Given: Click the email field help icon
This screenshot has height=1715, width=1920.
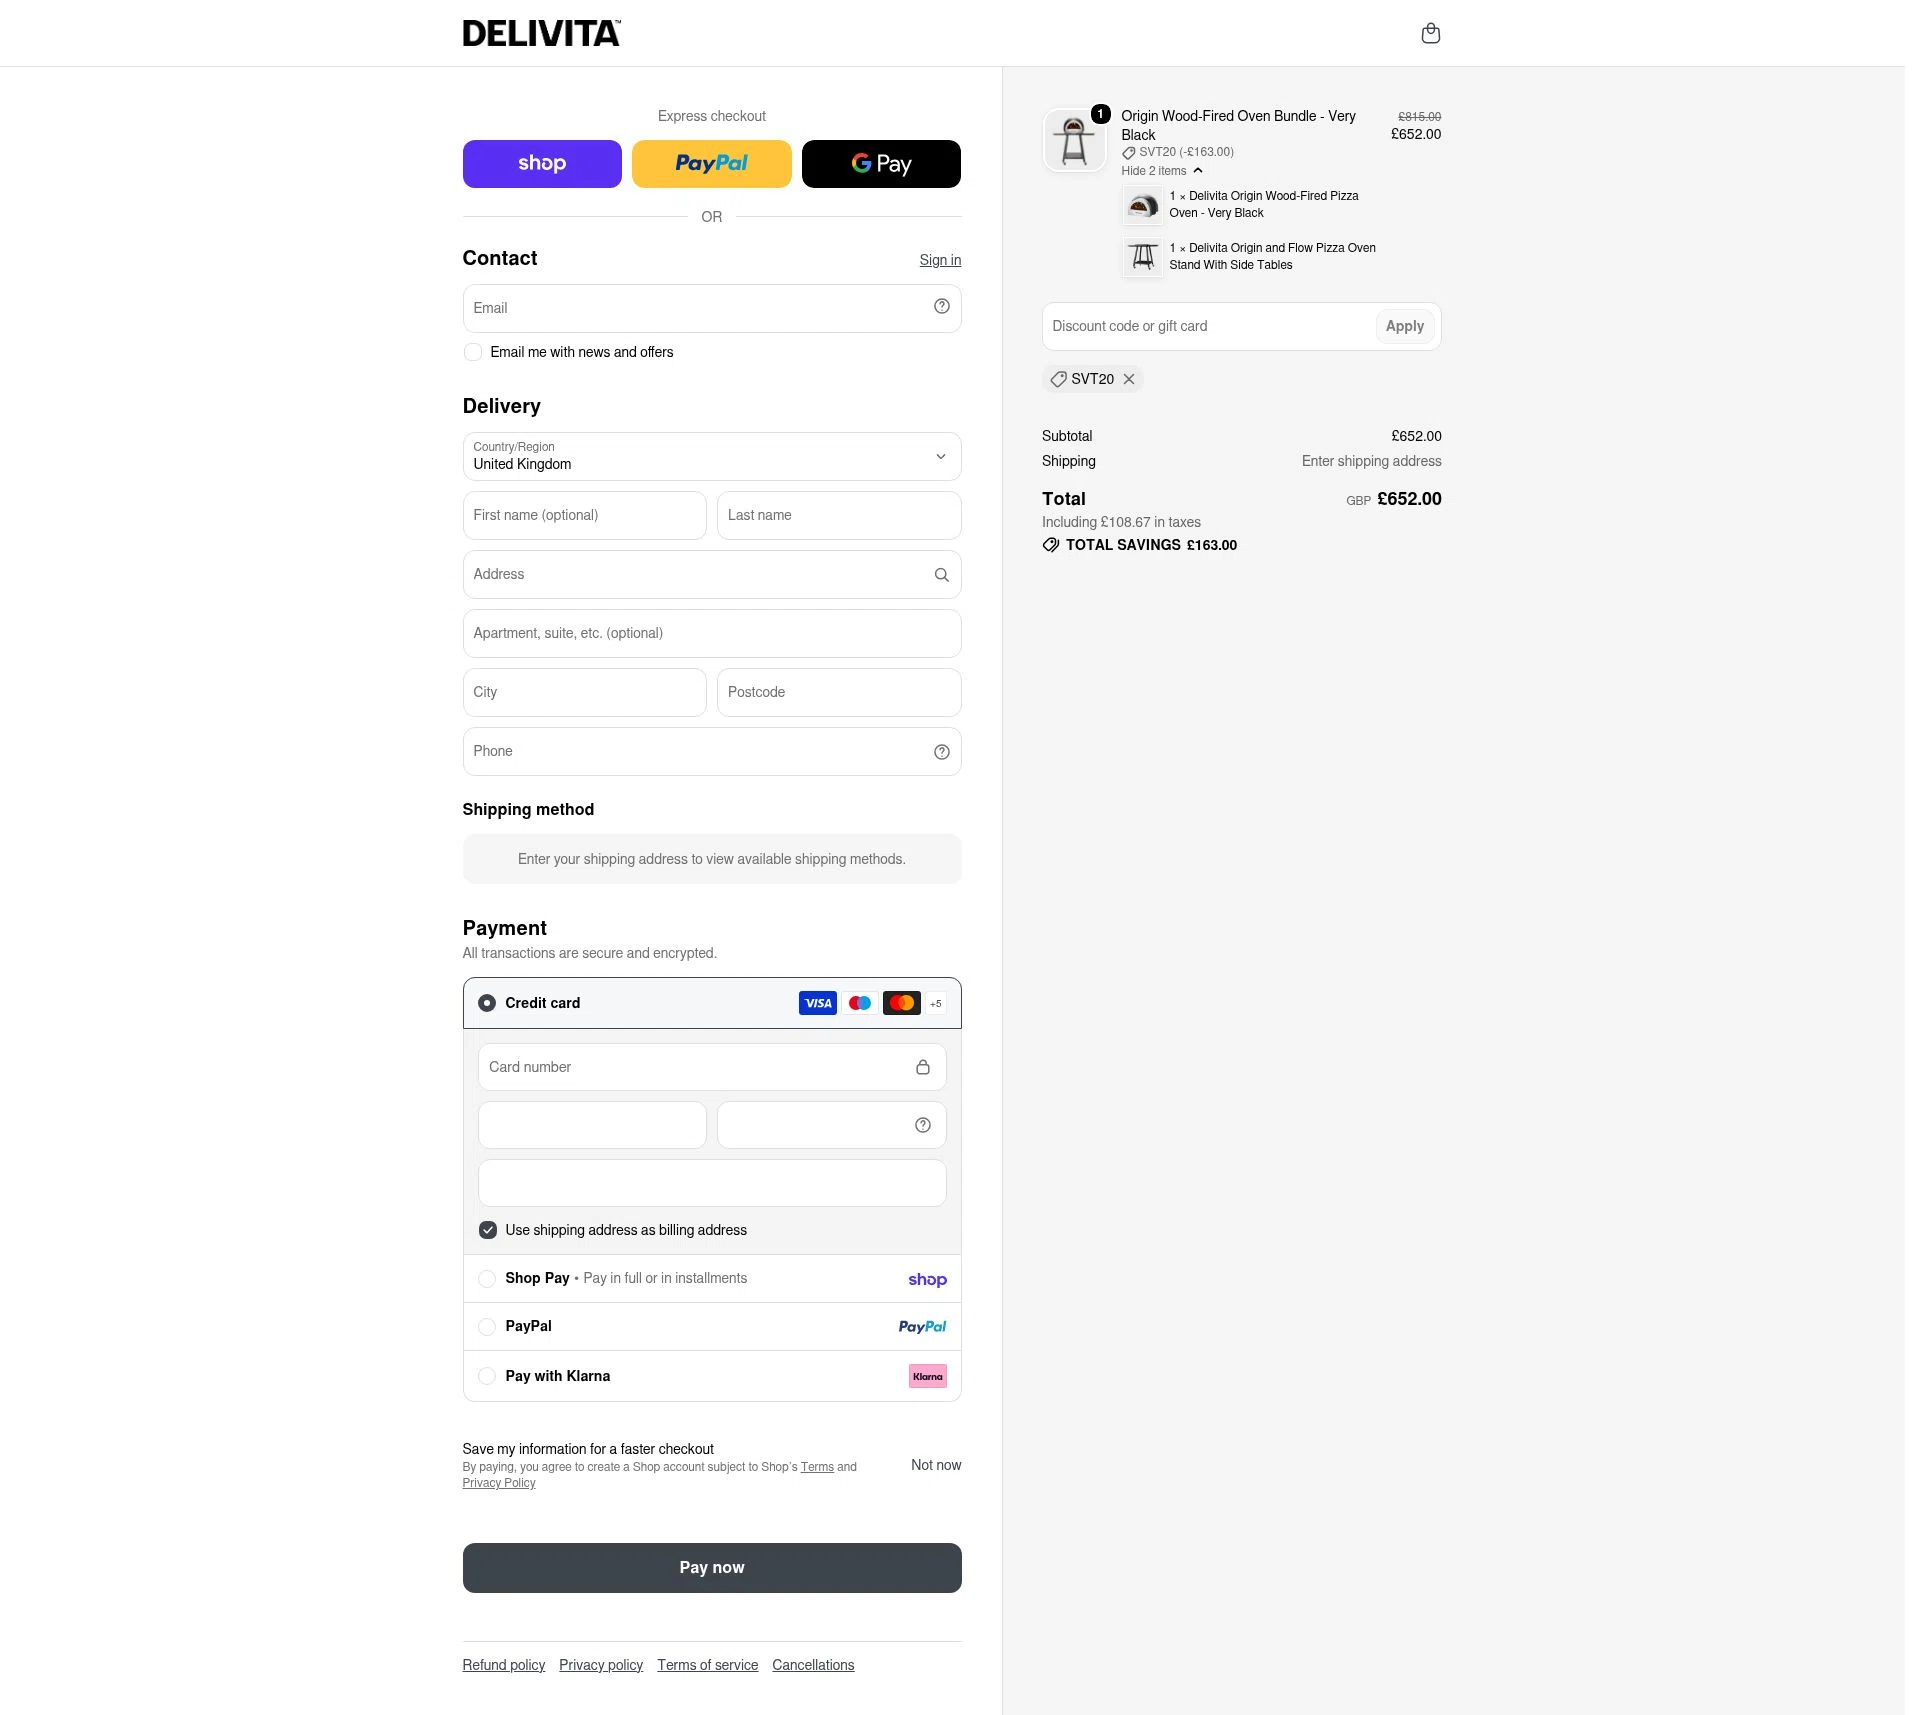Looking at the screenshot, I should point(941,307).
